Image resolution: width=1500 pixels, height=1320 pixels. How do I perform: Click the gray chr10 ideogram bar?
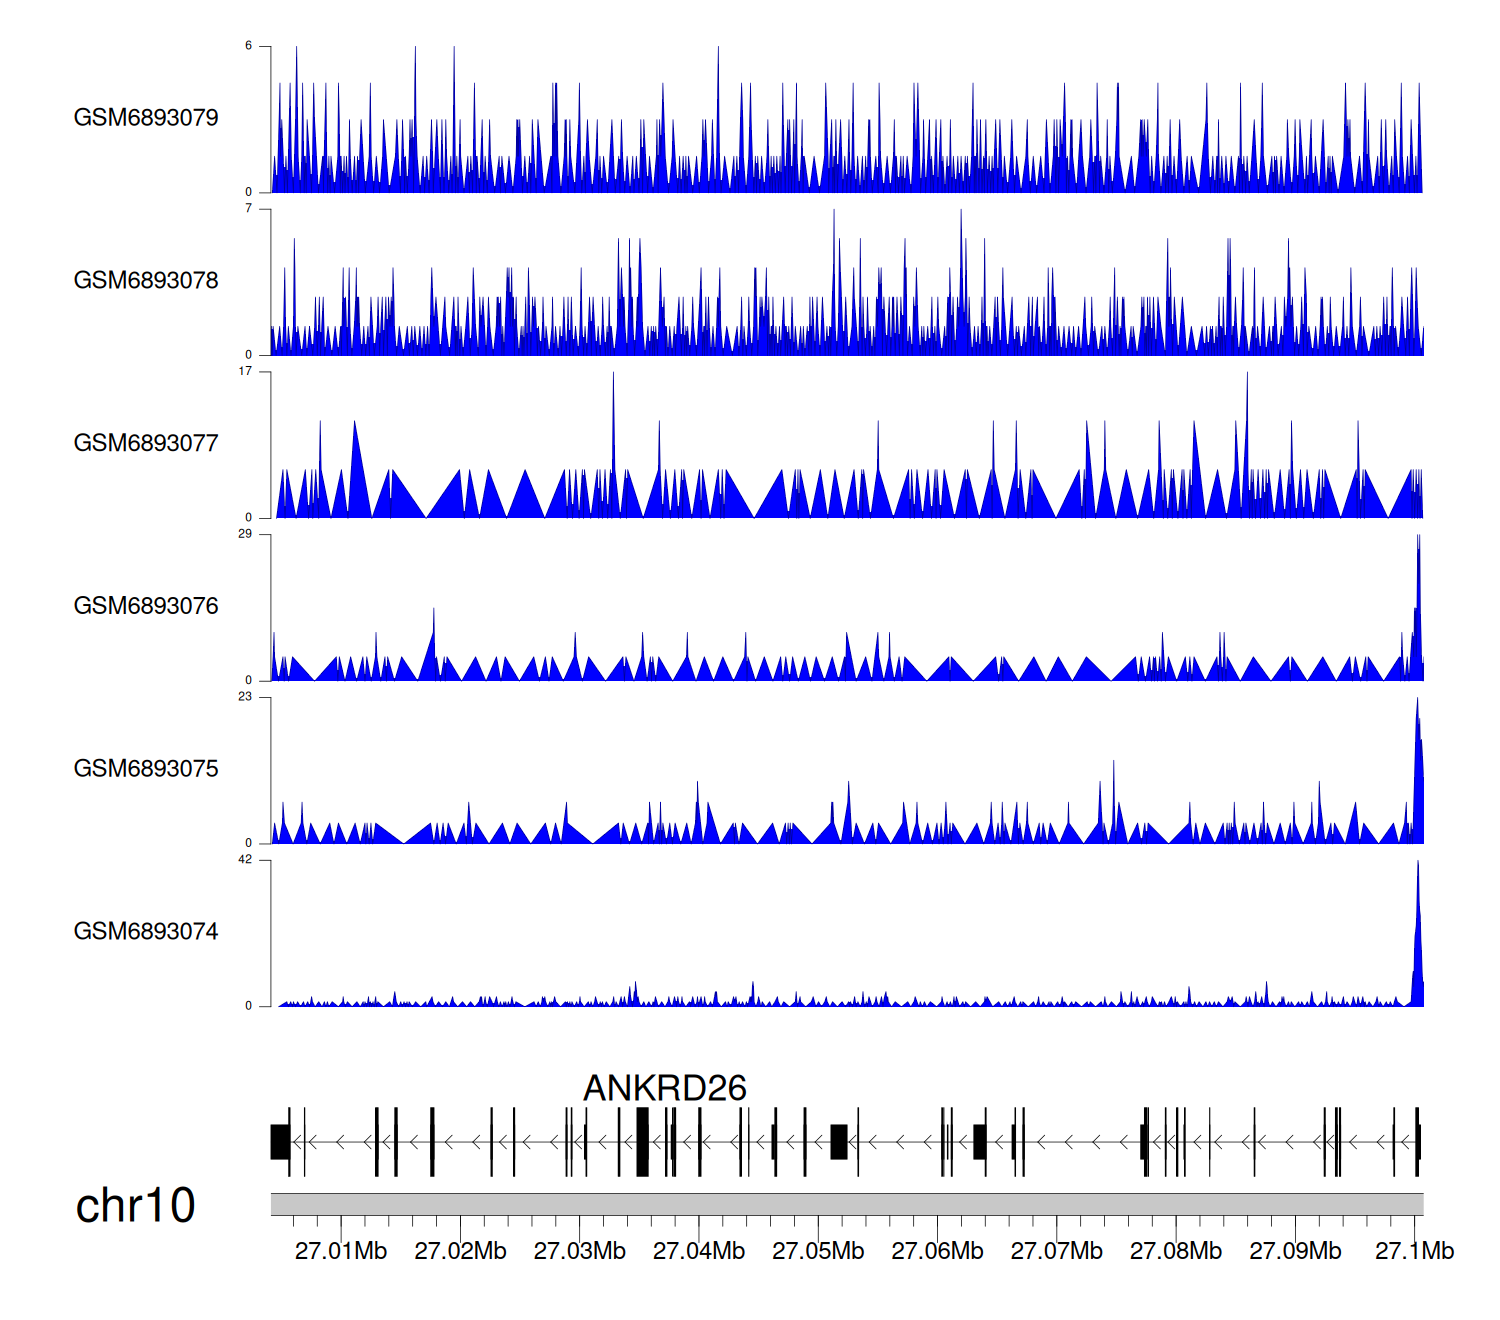[x=846, y=1204]
